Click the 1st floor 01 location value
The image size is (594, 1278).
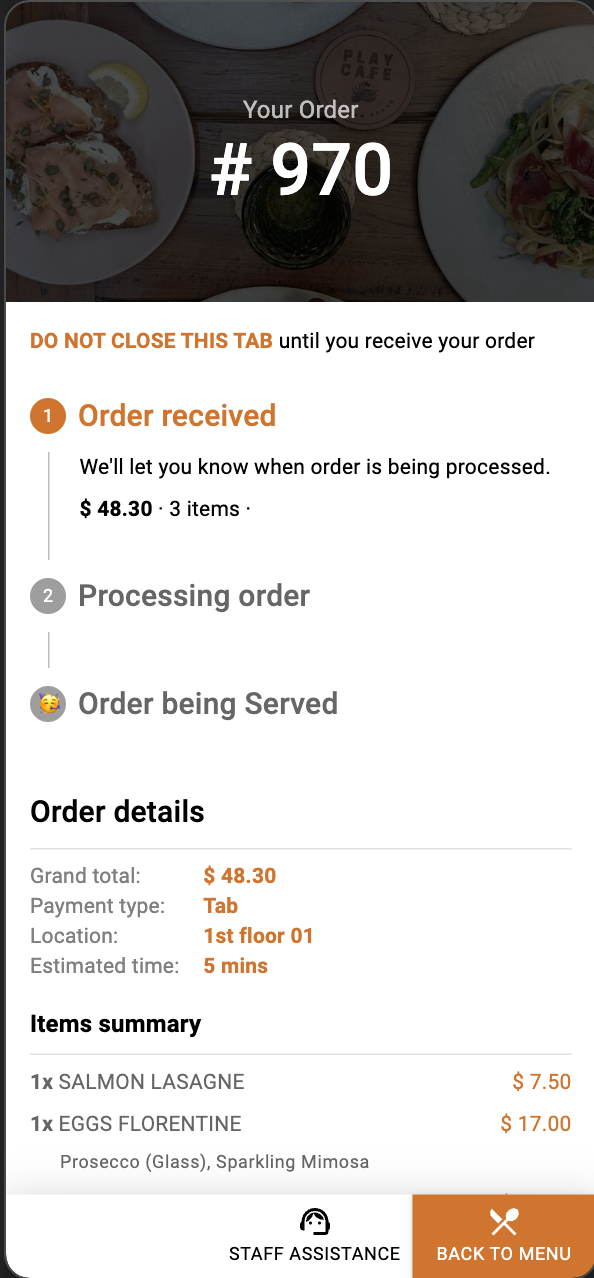pyautogui.click(x=258, y=936)
